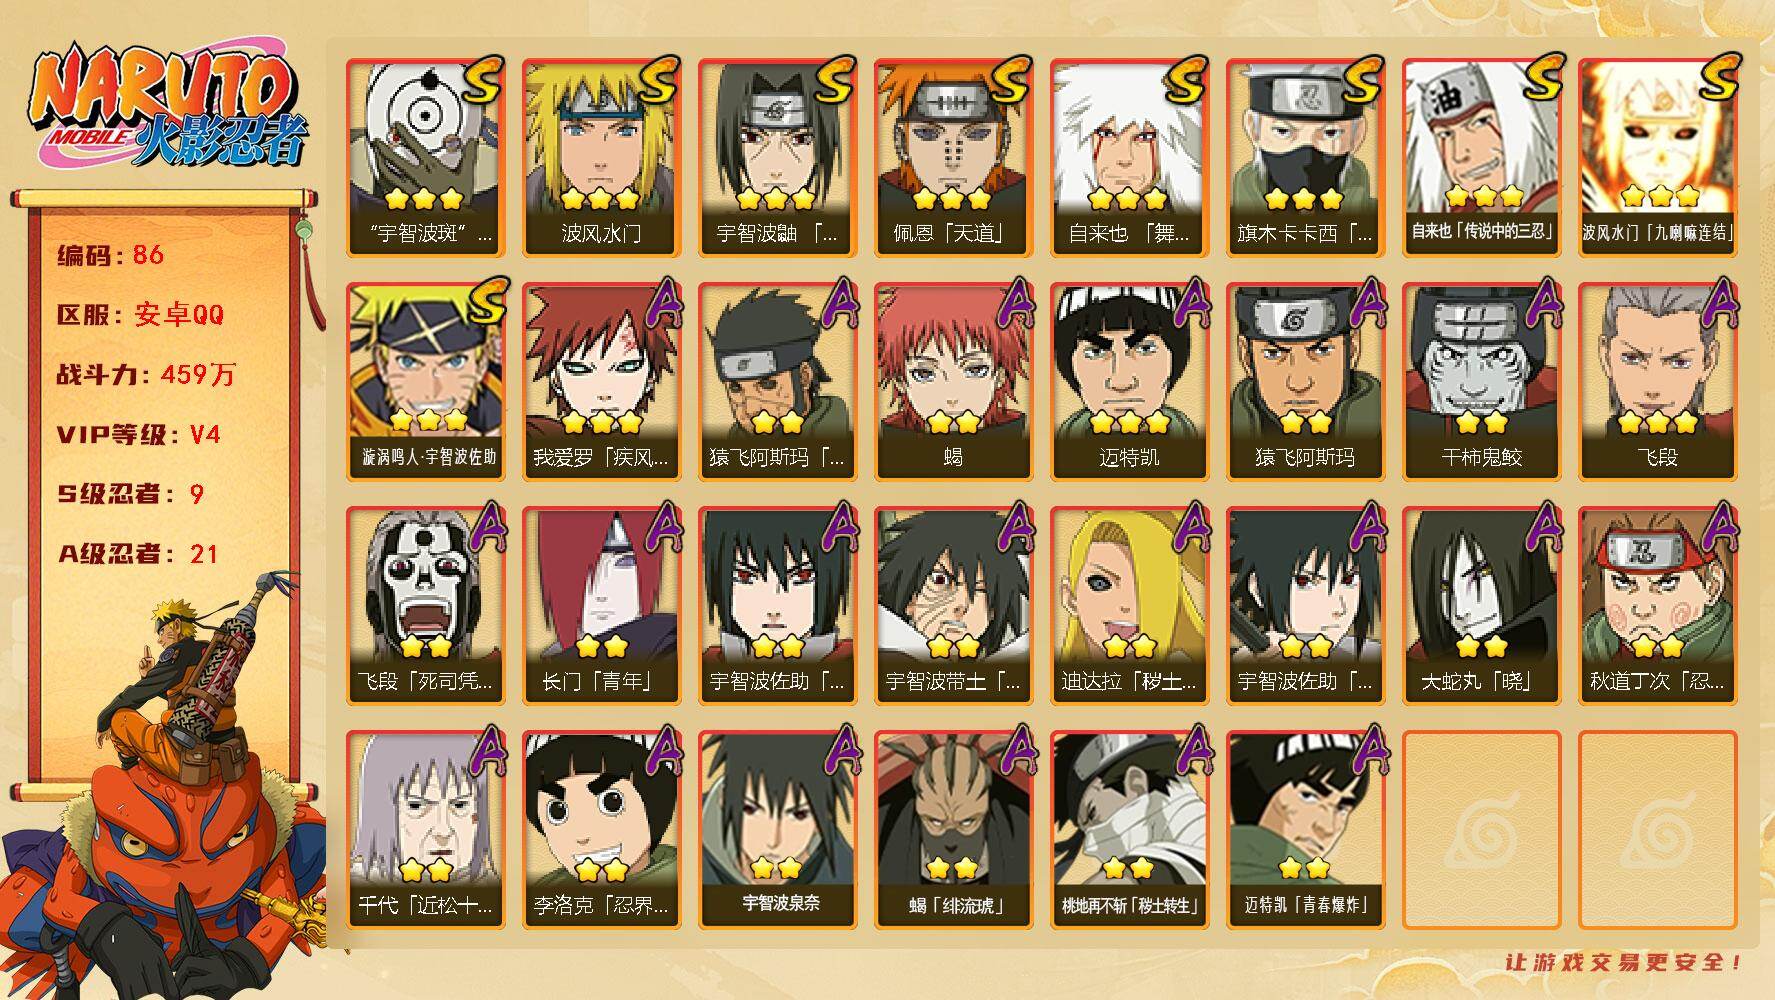This screenshot has height=1000, width=1775.
Task: Choose the 长门「青年」 ninja card
Action: click(x=602, y=605)
